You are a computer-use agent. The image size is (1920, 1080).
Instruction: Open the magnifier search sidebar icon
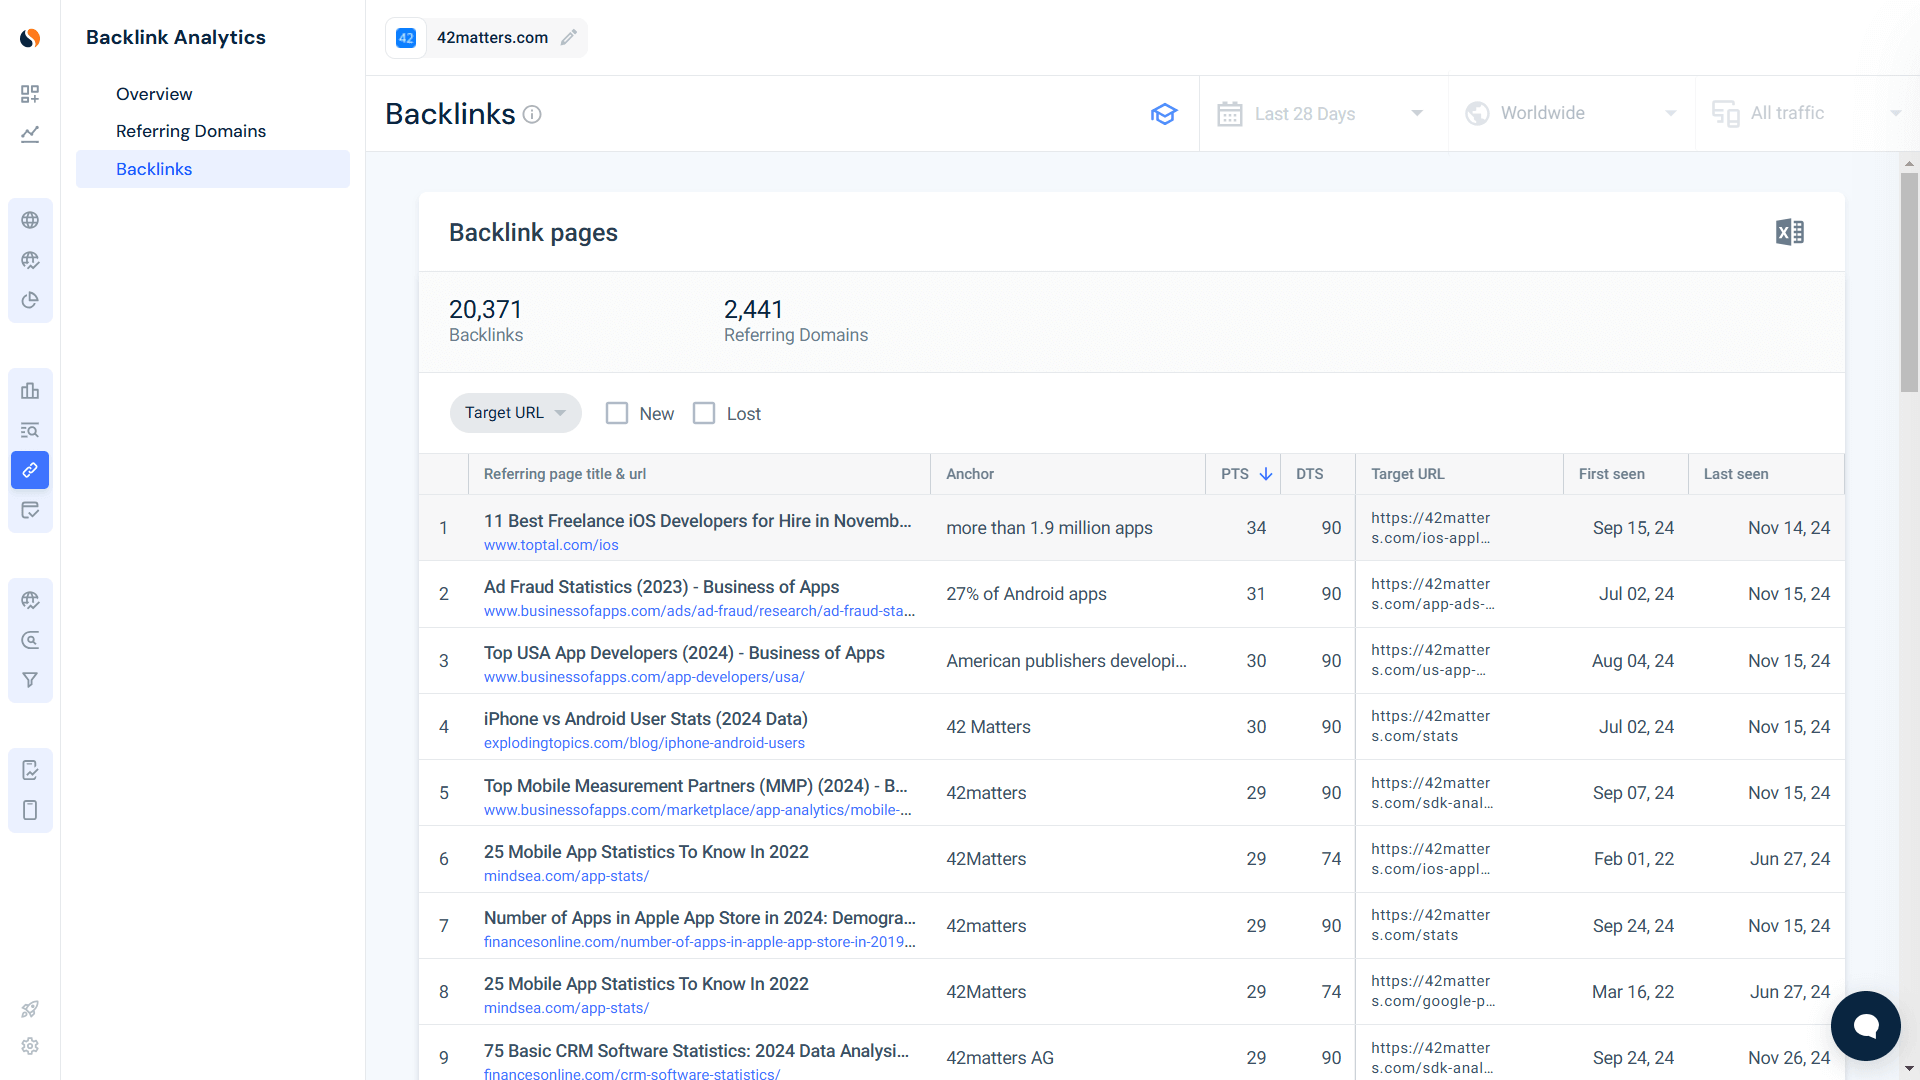coord(30,640)
